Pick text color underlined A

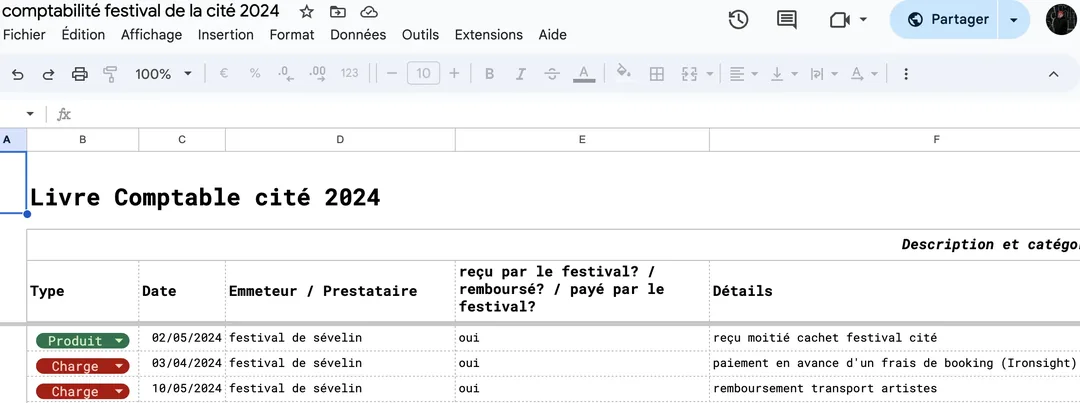(x=585, y=74)
